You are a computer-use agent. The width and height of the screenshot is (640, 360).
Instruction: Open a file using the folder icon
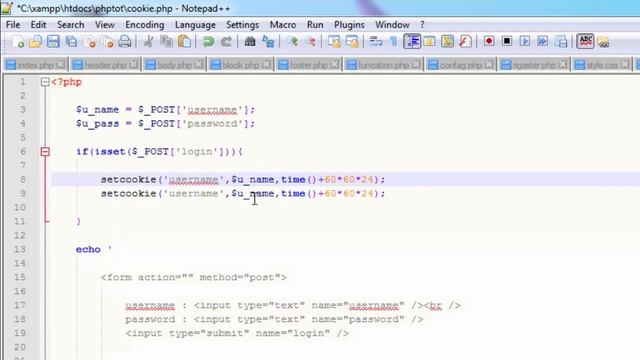pyautogui.click(x=36, y=42)
